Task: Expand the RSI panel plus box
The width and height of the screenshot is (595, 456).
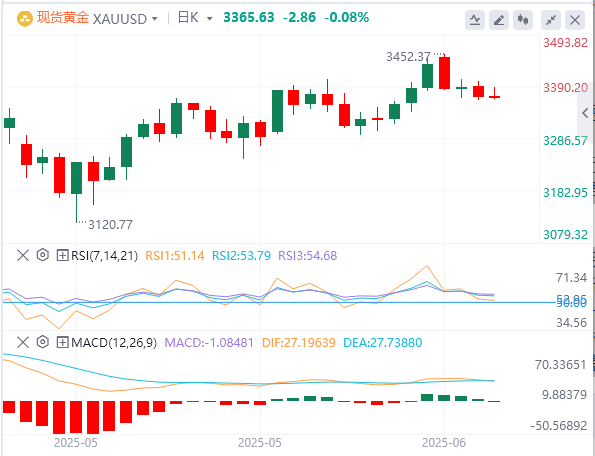Action: click(62, 255)
